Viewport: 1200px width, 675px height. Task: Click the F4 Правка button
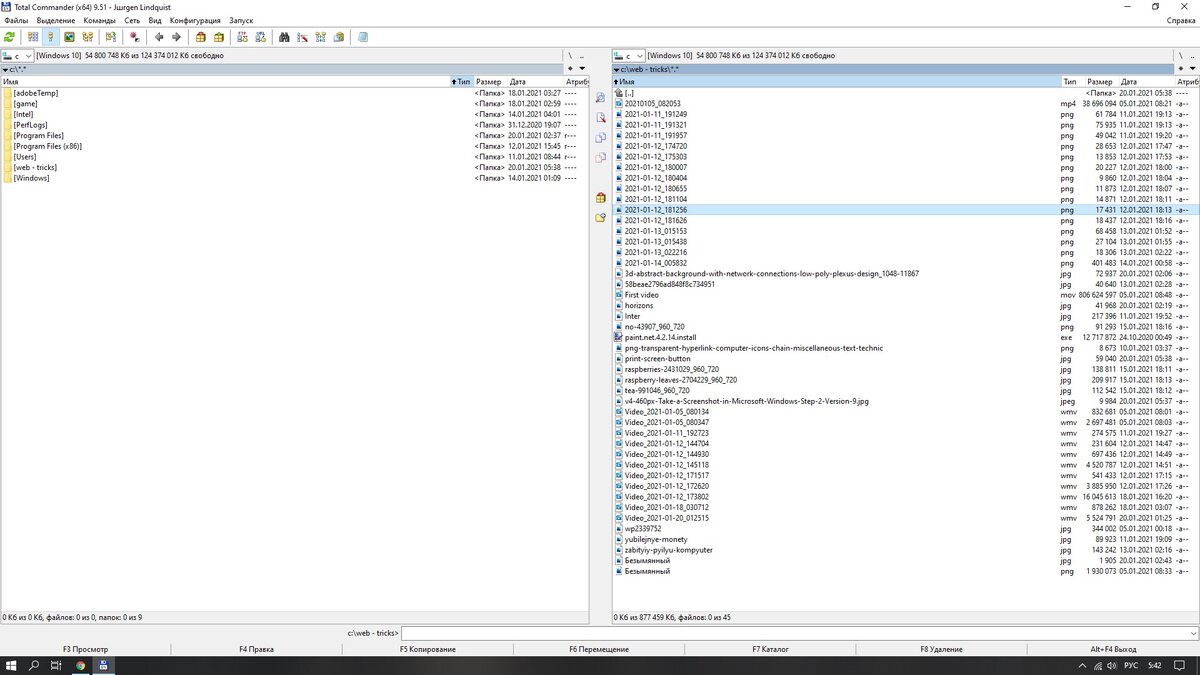click(256, 649)
